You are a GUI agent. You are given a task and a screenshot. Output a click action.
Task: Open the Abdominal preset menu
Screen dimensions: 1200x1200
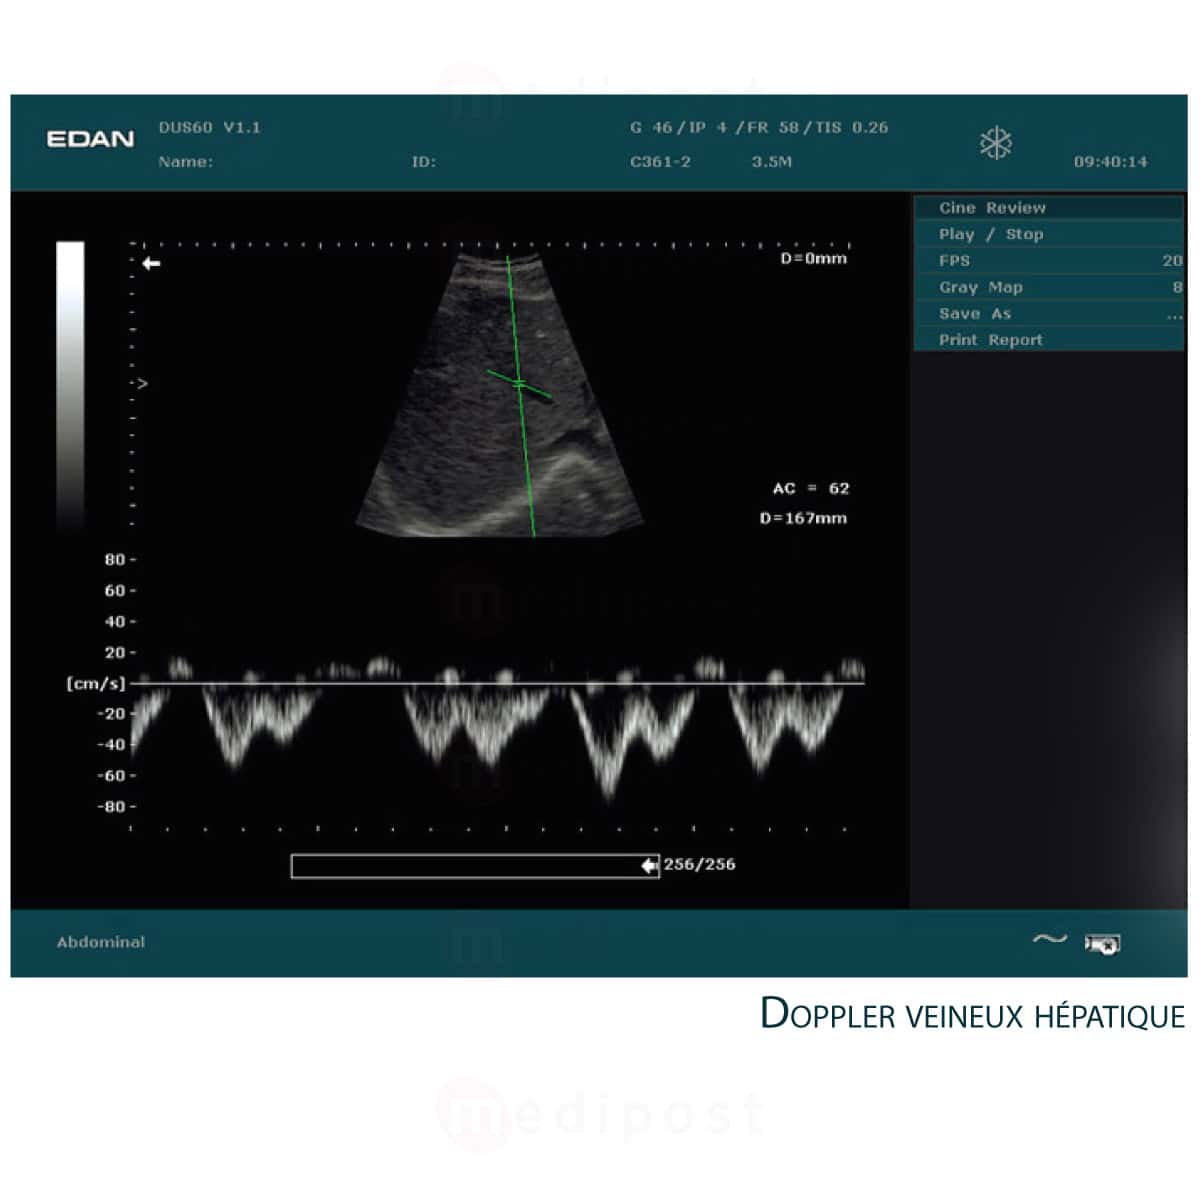coord(100,941)
